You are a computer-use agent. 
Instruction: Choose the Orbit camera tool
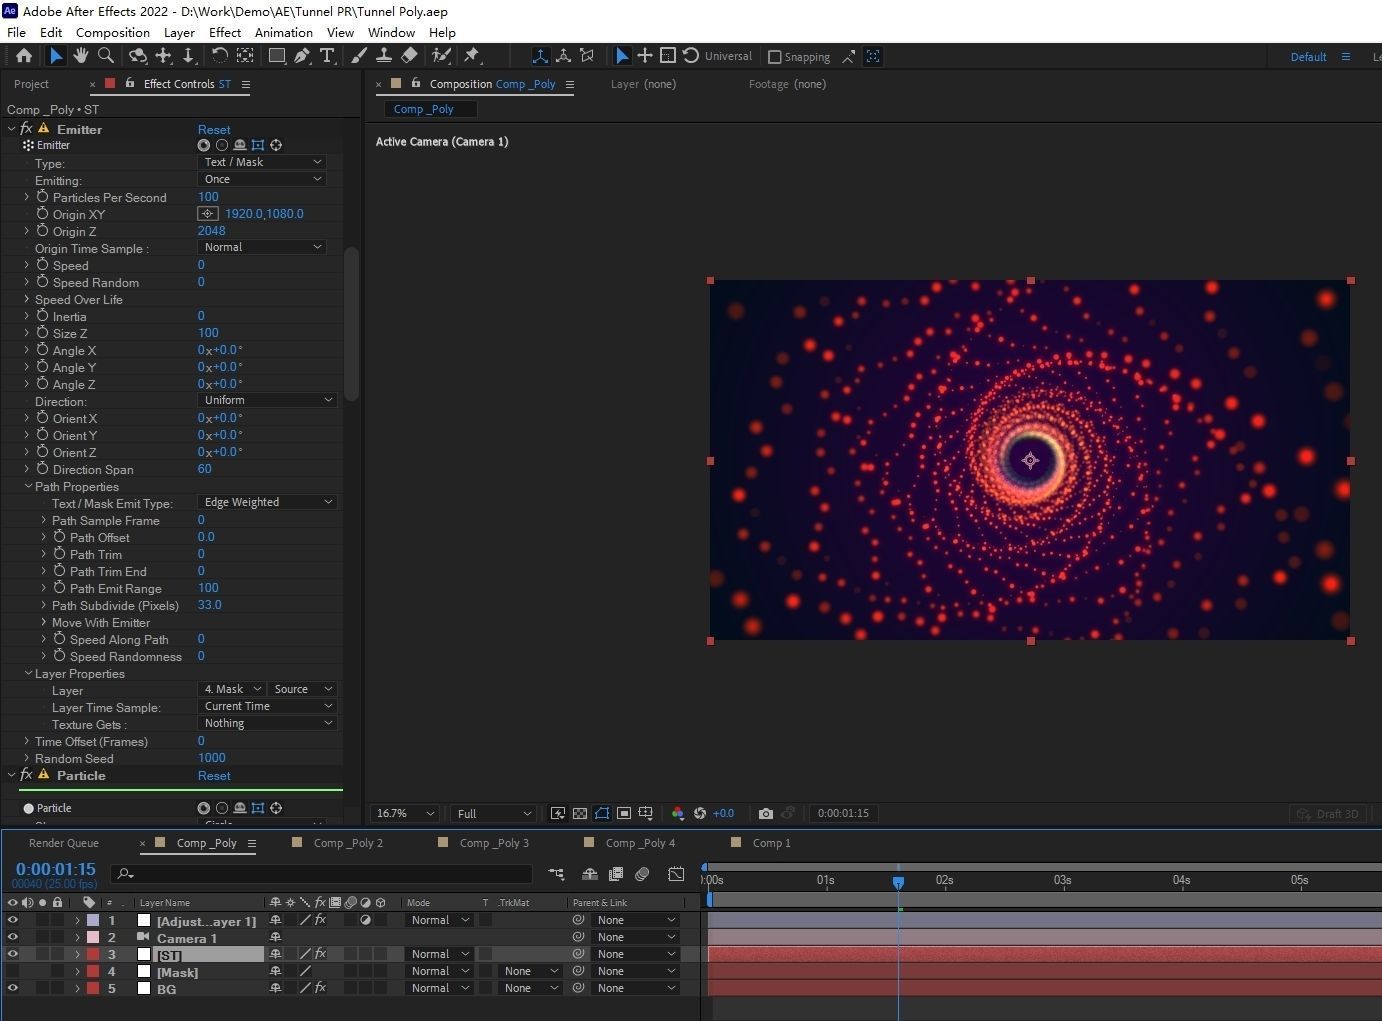tap(138, 56)
